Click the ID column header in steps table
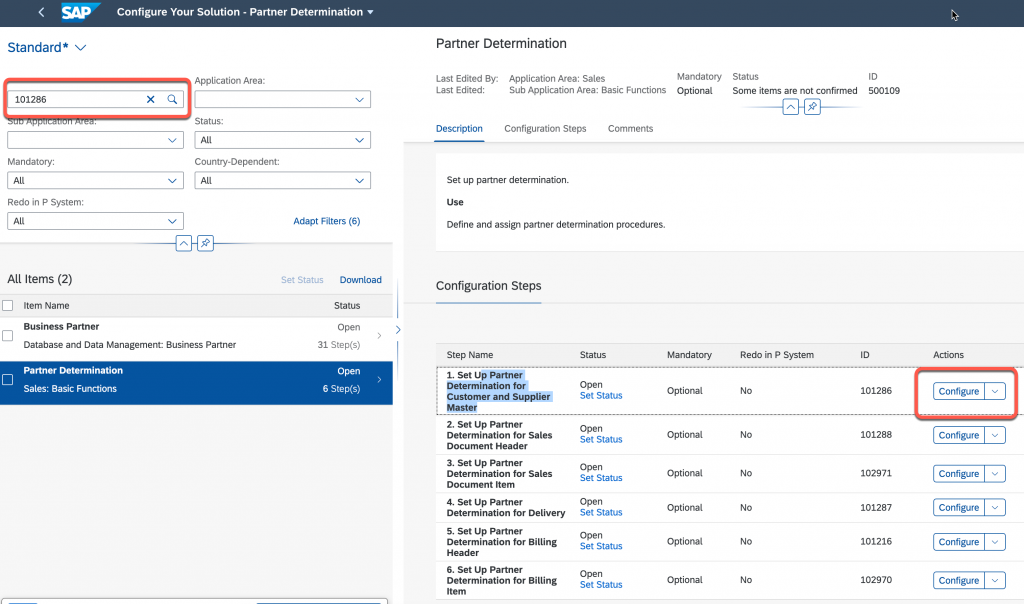The image size is (1024, 604). click(x=865, y=355)
